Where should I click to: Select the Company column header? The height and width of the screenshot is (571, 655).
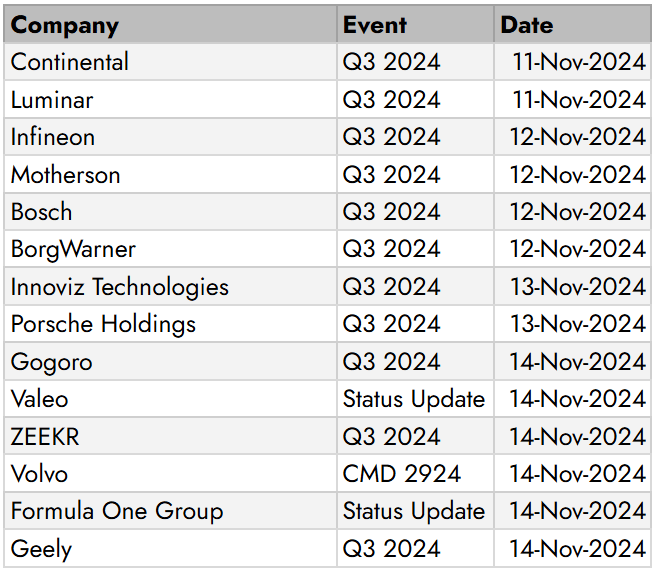pyautogui.click(x=170, y=24)
